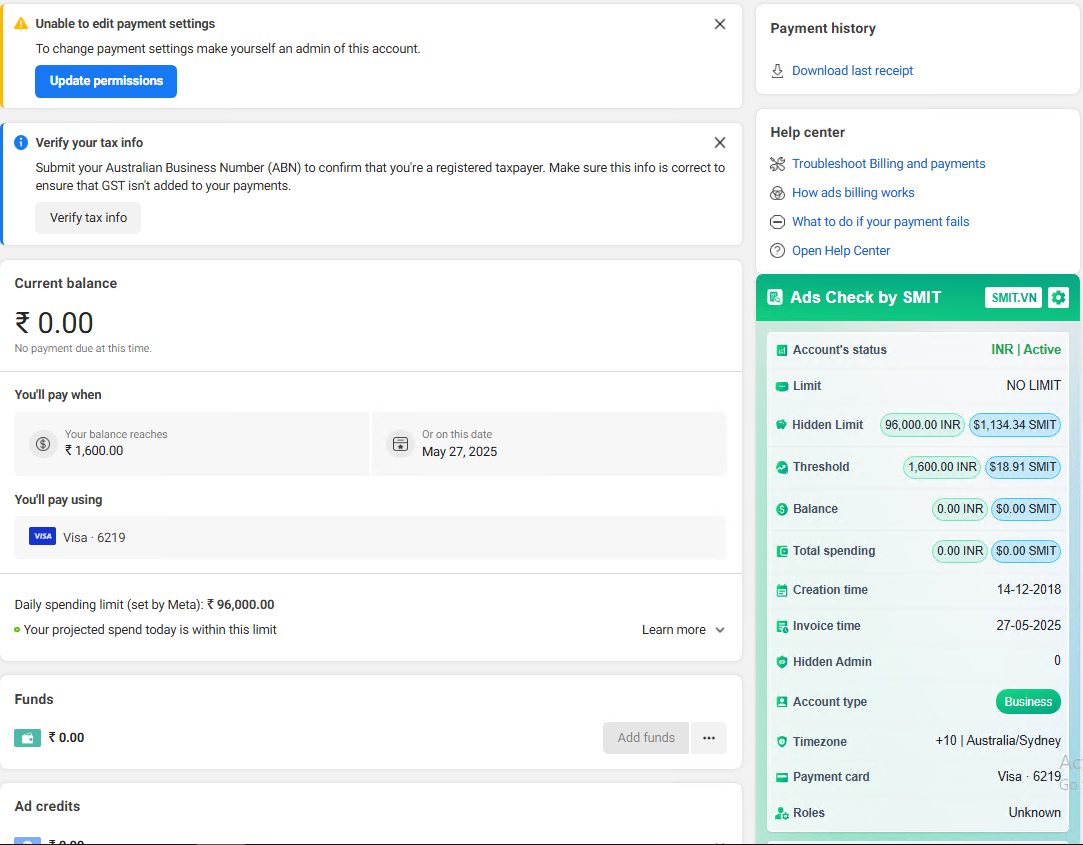
Task: Click the $18.91 SMIT threshold pill
Action: (x=1022, y=467)
